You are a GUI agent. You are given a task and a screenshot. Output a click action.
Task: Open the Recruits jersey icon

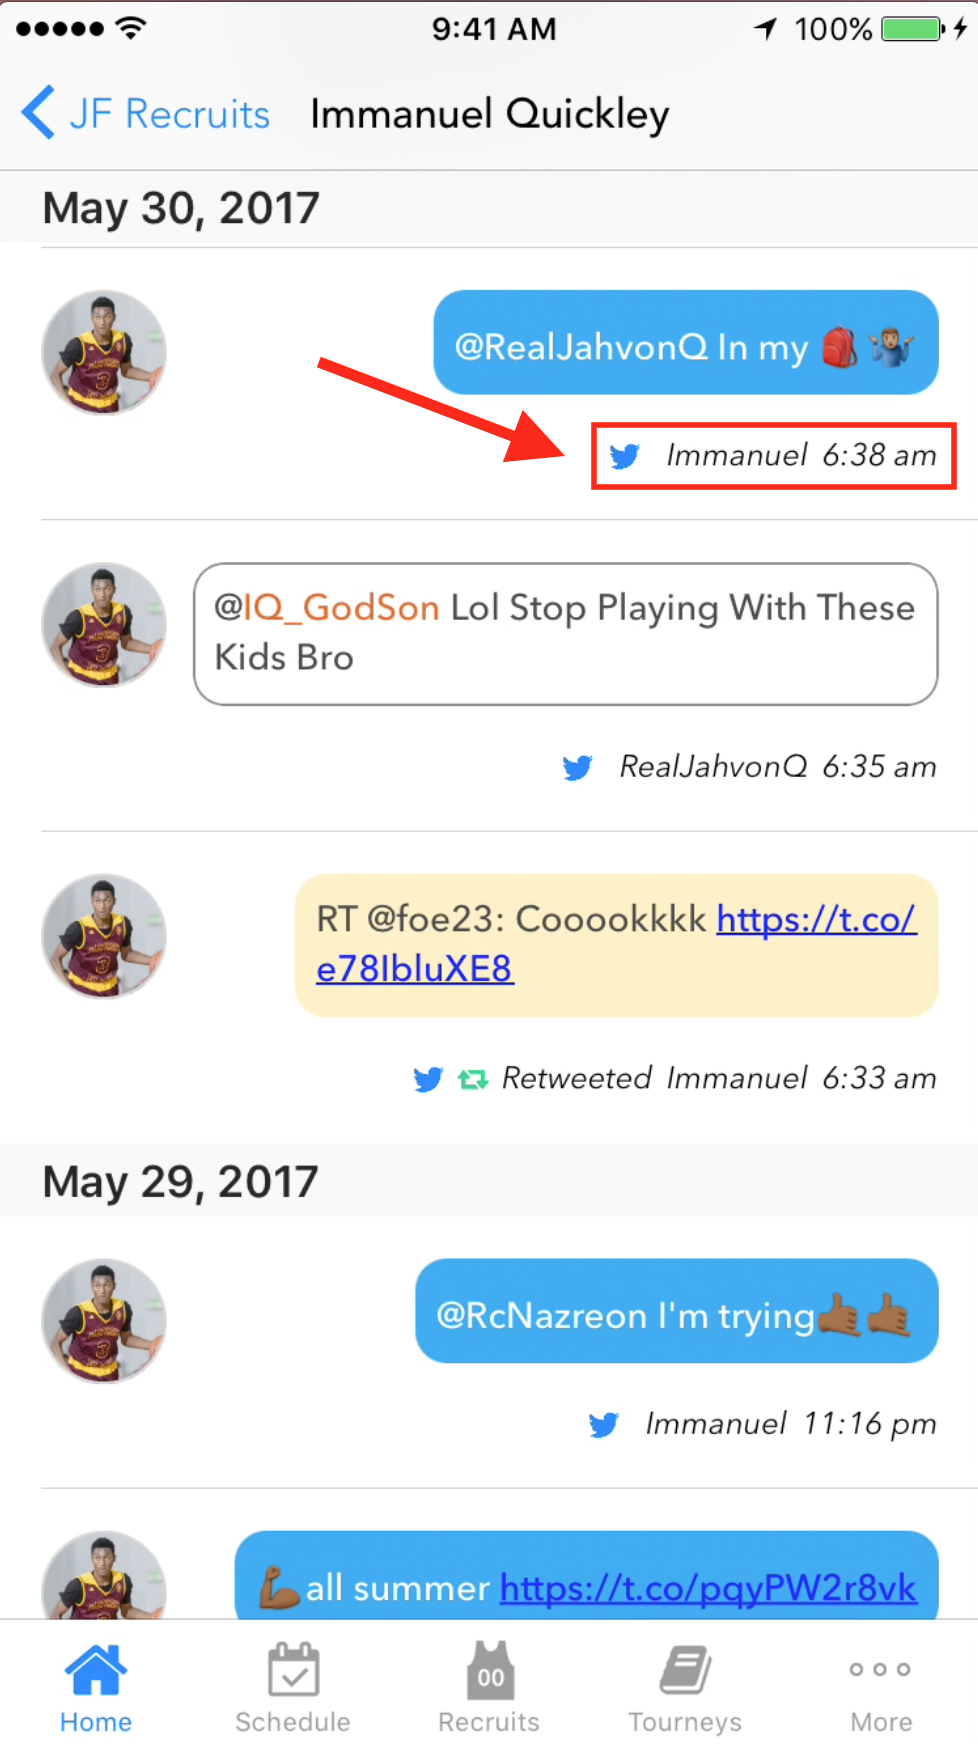tap(490, 1669)
